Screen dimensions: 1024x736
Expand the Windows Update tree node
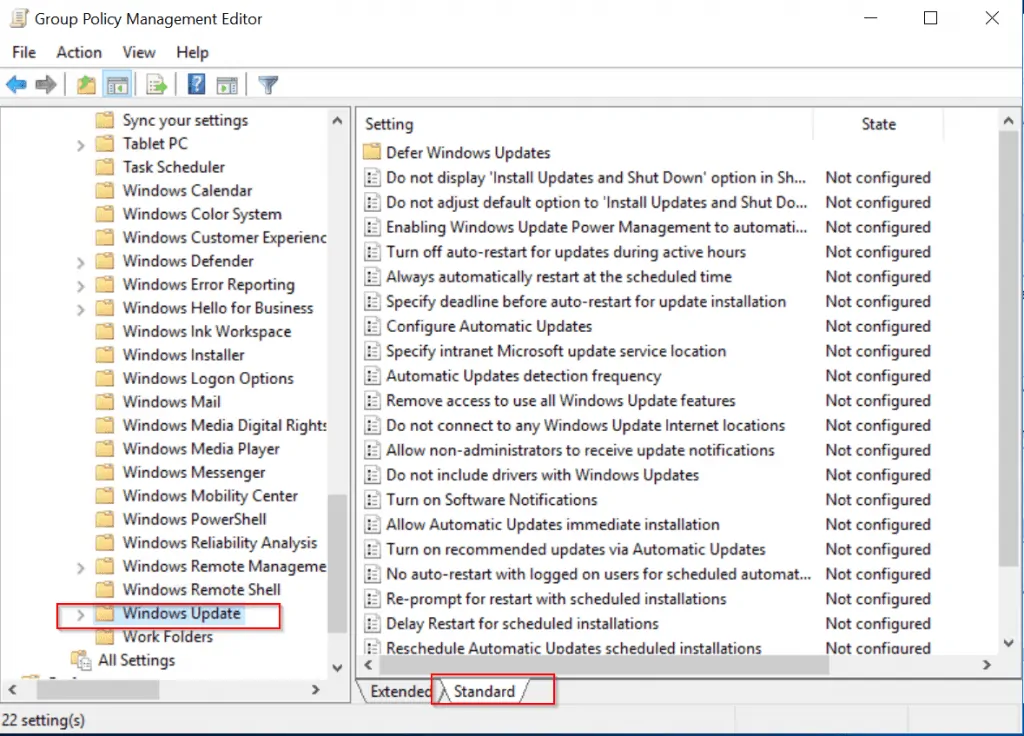[x=81, y=613]
